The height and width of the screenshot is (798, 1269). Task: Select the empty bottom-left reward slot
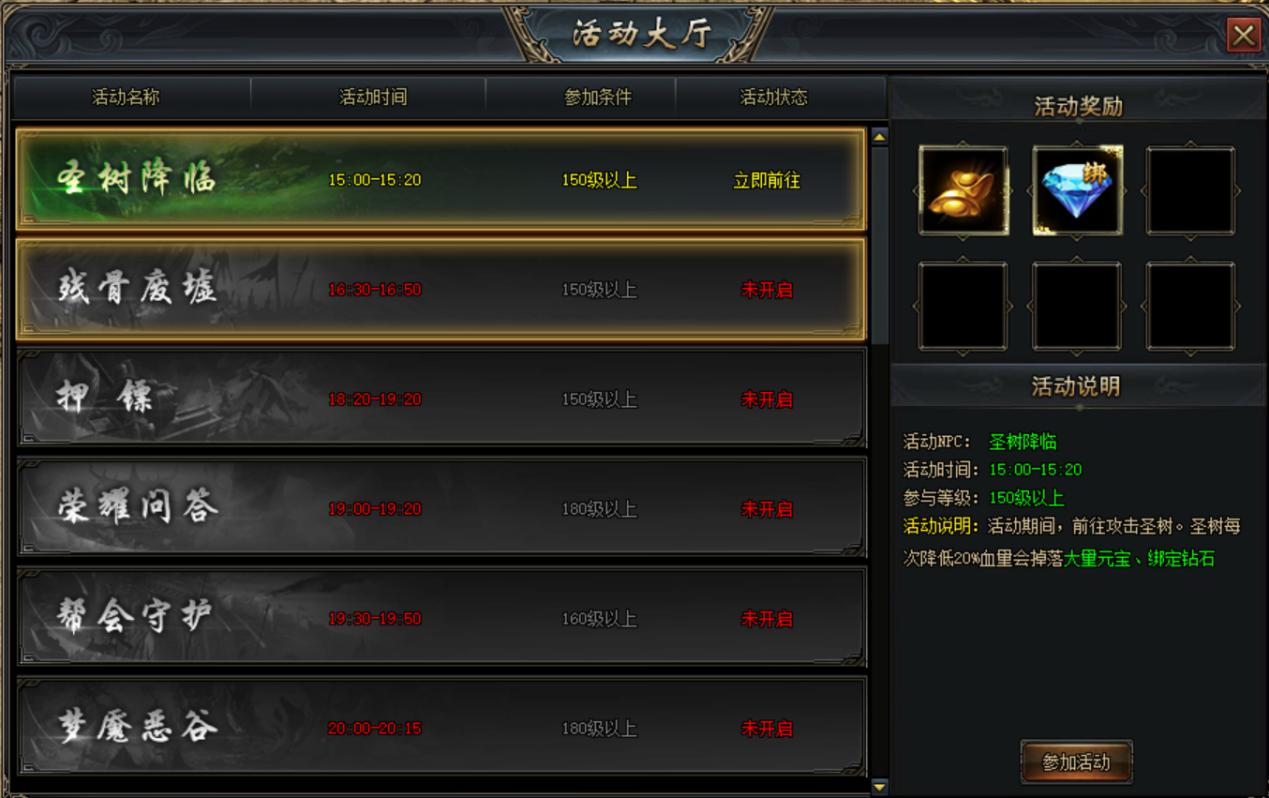click(x=963, y=306)
